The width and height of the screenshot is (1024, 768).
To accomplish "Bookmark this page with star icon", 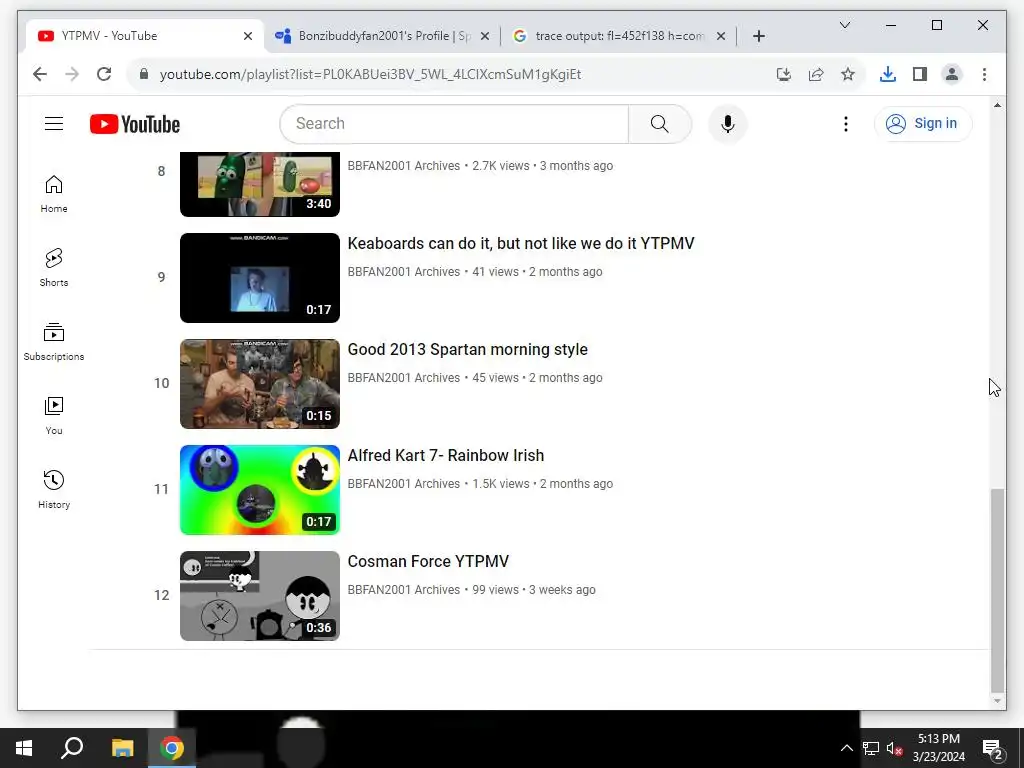I will 848,74.
